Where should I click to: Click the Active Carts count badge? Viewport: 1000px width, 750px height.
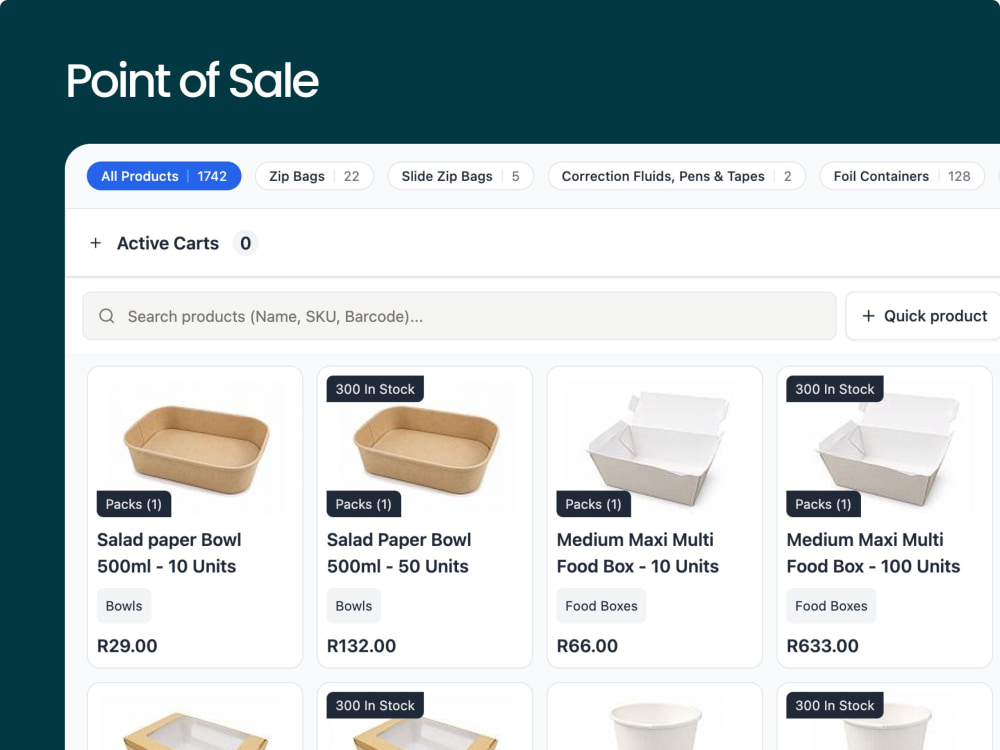[246, 243]
